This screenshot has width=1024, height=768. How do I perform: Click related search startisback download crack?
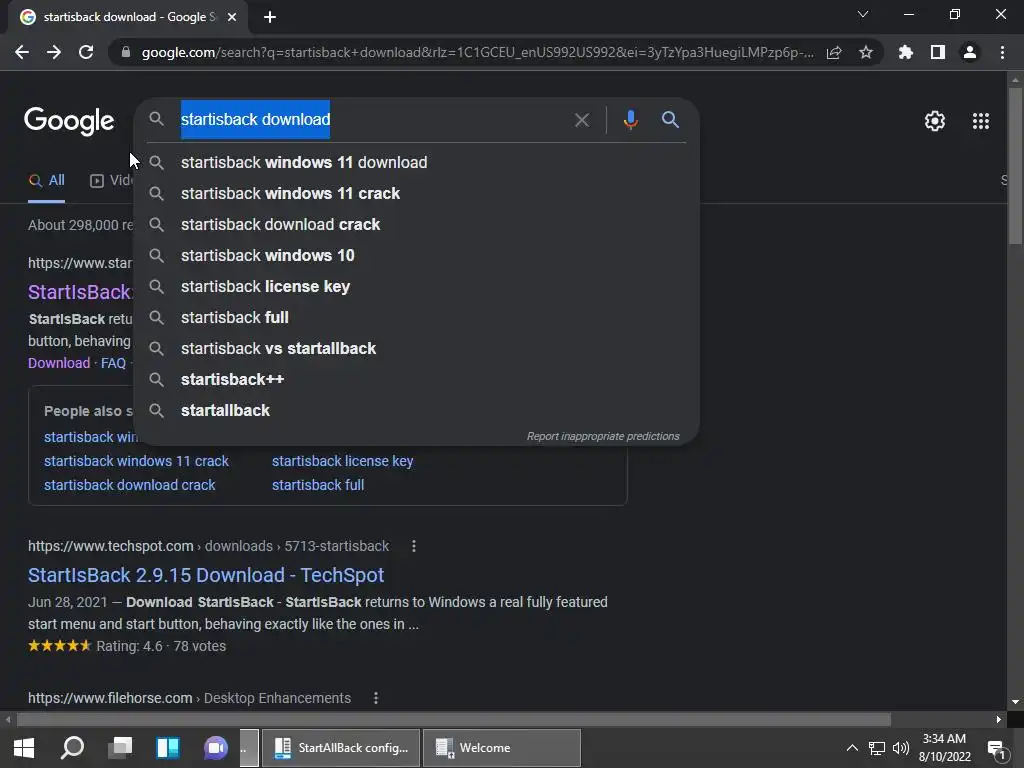pyautogui.click(x=129, y=485)
